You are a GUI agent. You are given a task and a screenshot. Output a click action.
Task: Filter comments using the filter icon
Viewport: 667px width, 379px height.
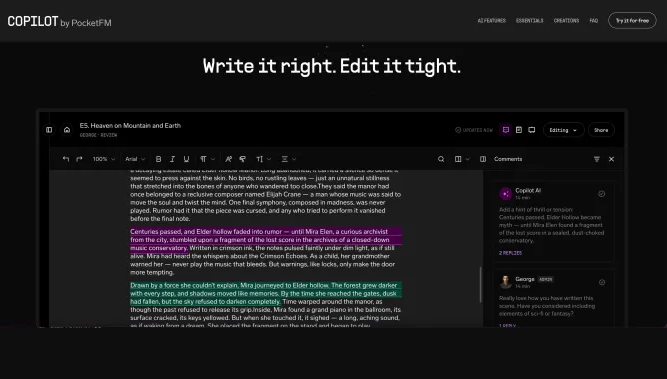click(x=597, y=159)
